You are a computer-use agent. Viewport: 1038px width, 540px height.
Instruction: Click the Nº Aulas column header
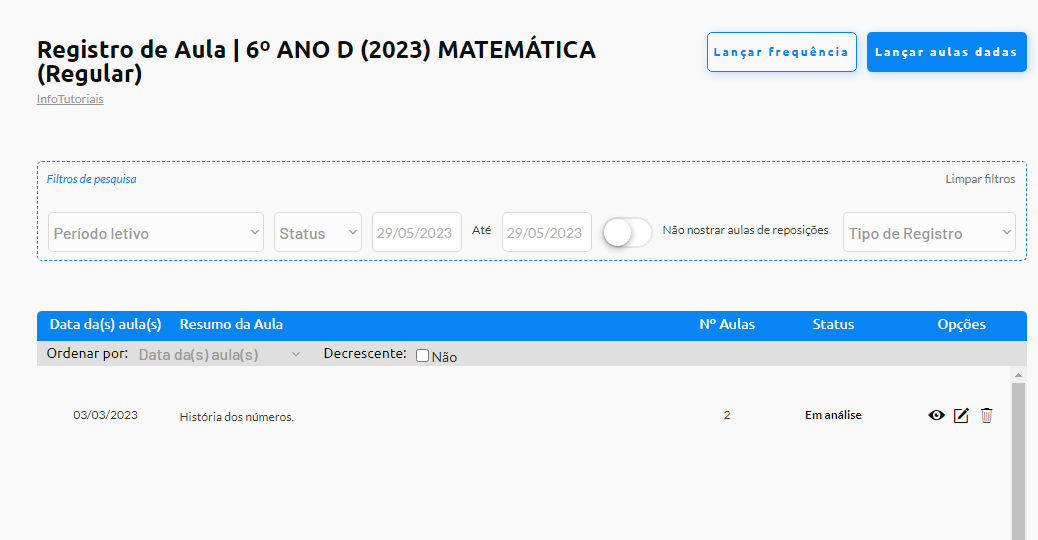(x=727, y=324)
